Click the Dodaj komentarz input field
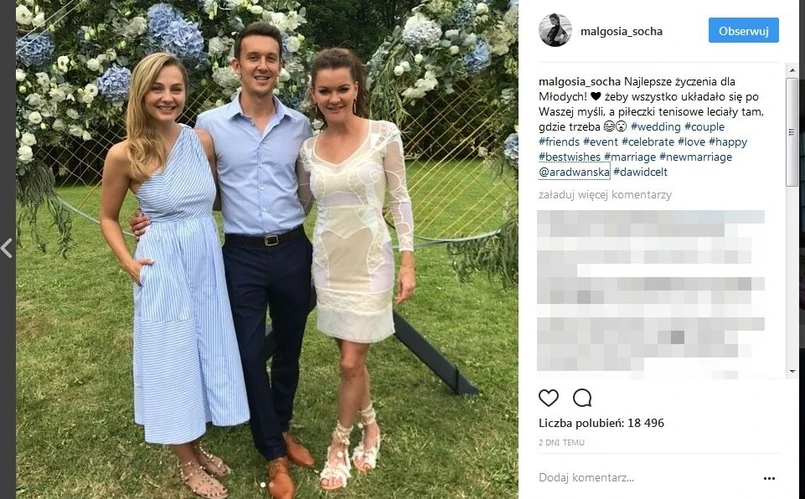This screenshot has width=805, height=499. [x=647, y=478]
